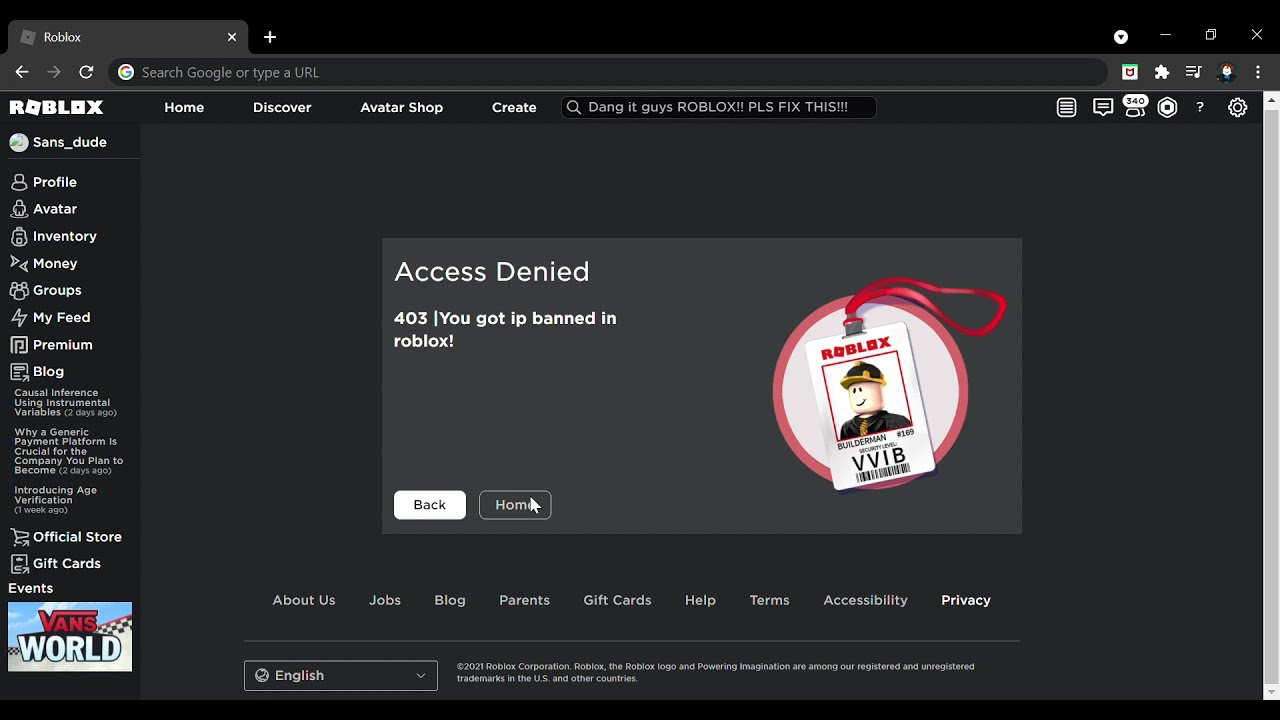Click the Chrome address bar

point(609,72)
